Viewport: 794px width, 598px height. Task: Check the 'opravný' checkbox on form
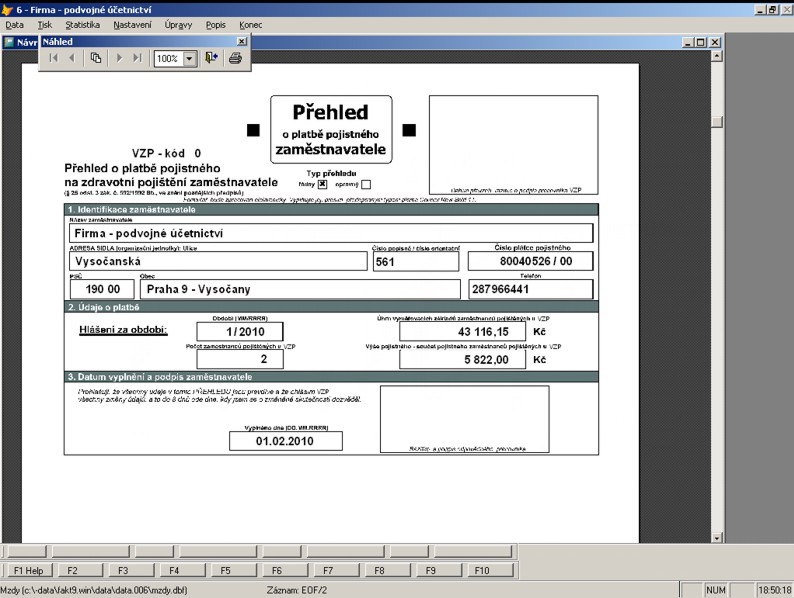(x=366, y=184)
